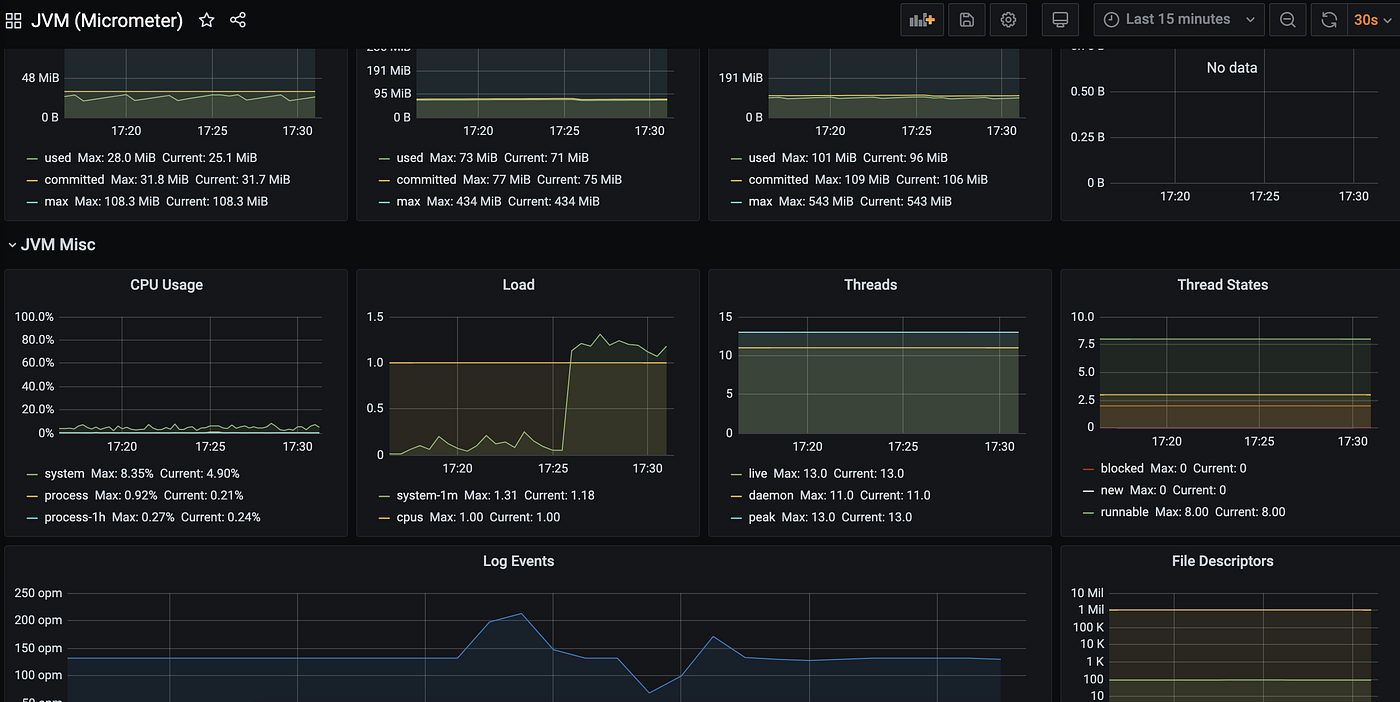The width and height of the screenshot is (1400, 702).
Task: Star the JVM (Micrometer) dashboard
Action: click(206, 19)
